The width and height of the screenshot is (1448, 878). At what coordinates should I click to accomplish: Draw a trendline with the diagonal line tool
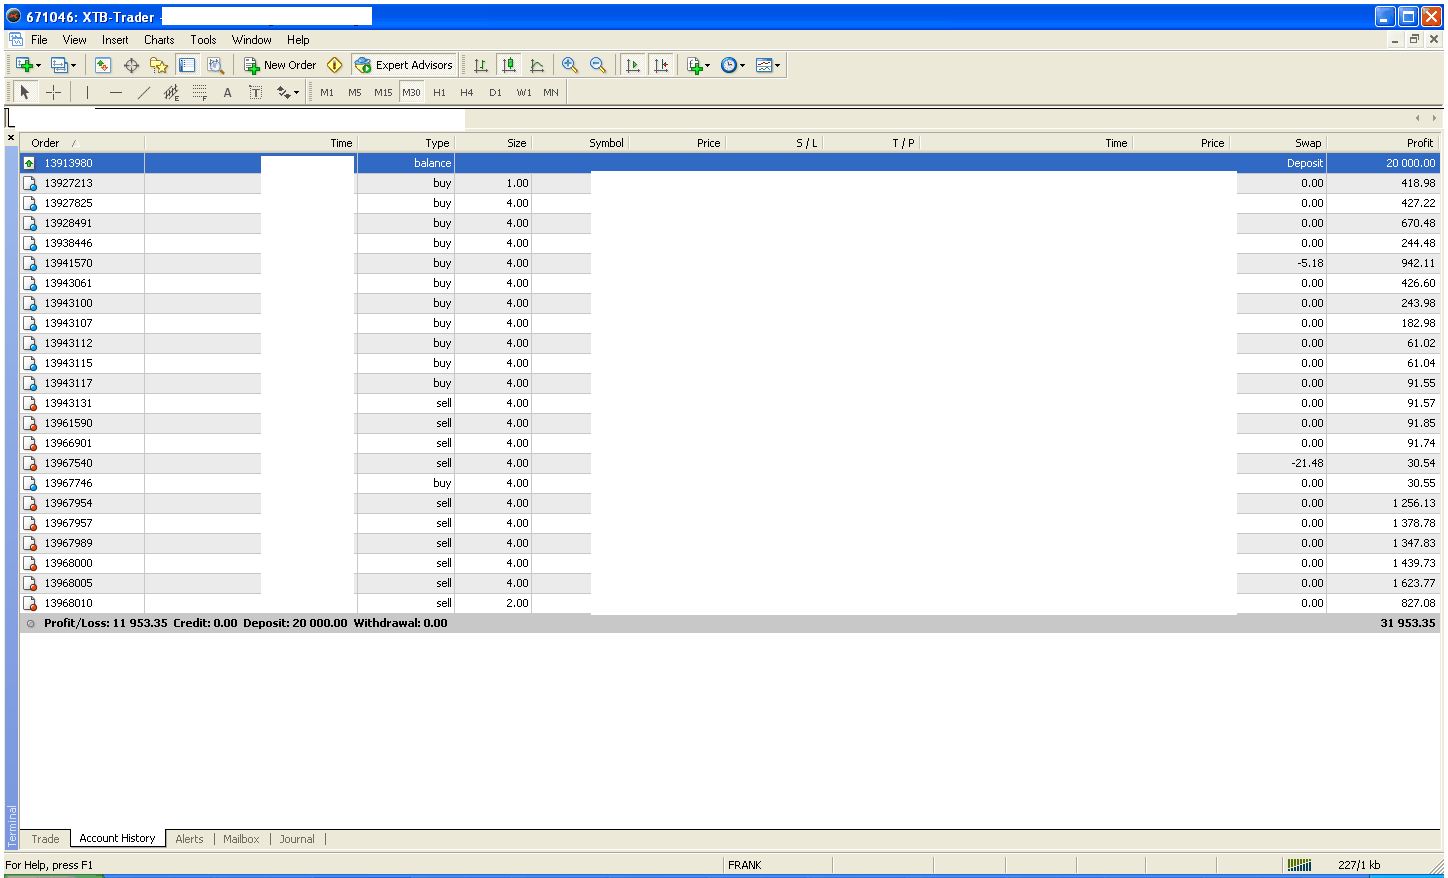point(144,92)
